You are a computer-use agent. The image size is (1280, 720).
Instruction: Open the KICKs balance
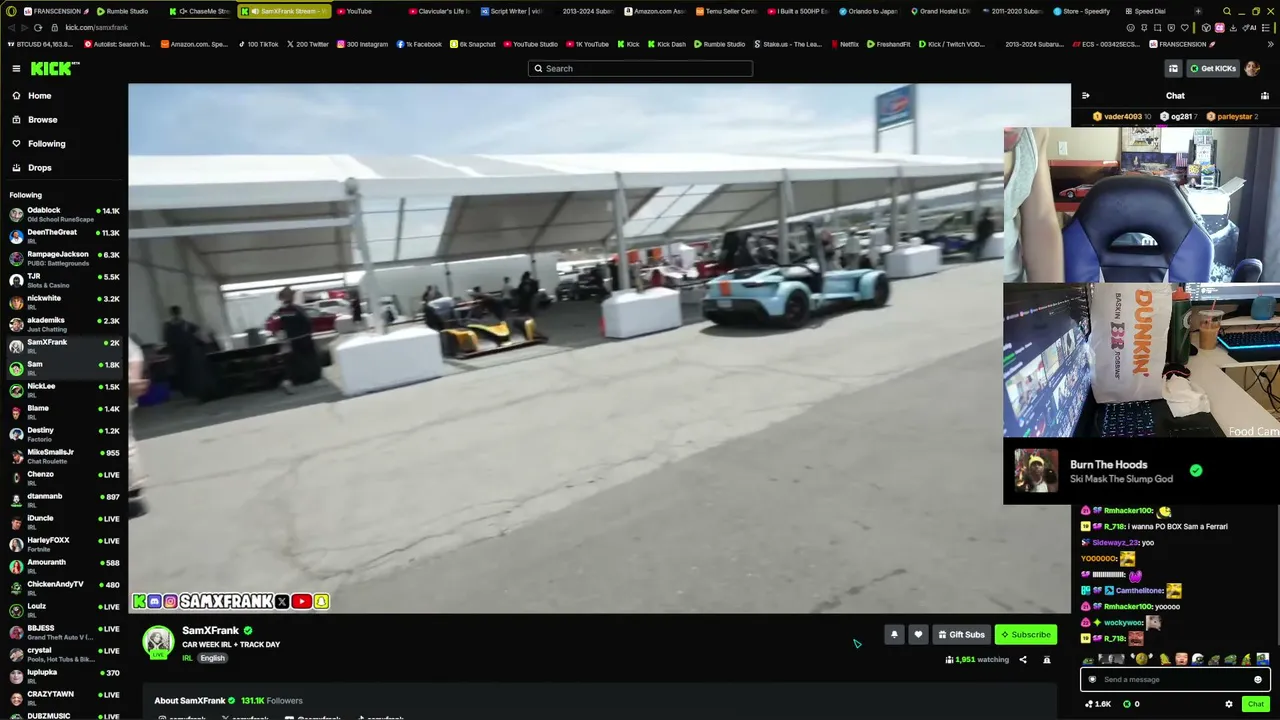pos(1131,704)
